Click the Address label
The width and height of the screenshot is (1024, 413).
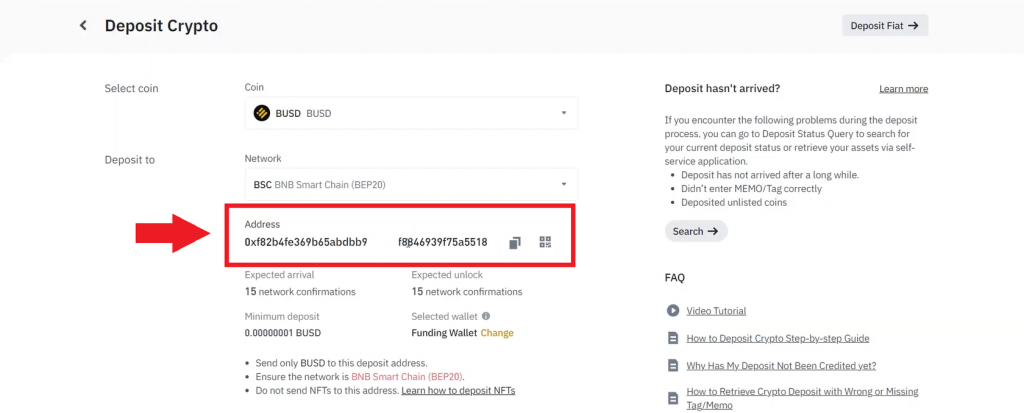click(262, 224)
